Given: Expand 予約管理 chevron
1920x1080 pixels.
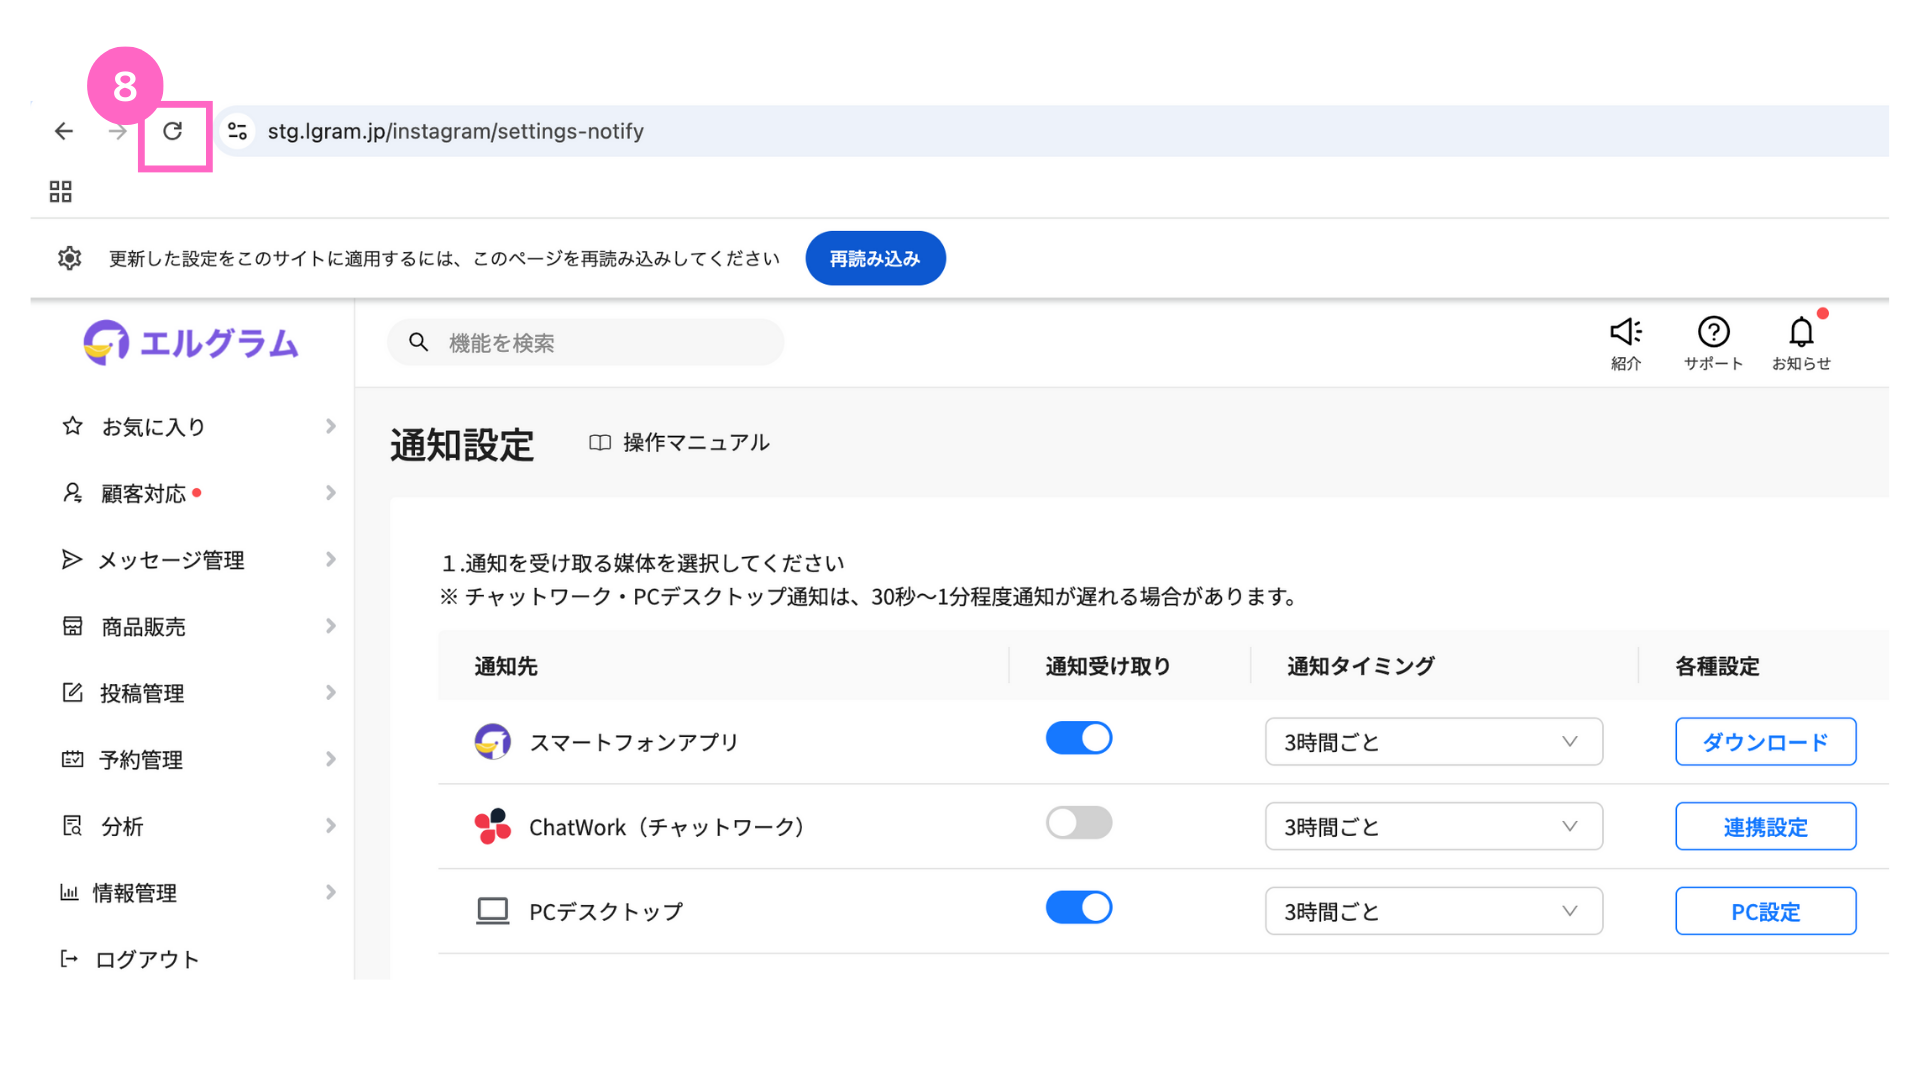Looking at the screenshot, I should [x=331, y=759].
